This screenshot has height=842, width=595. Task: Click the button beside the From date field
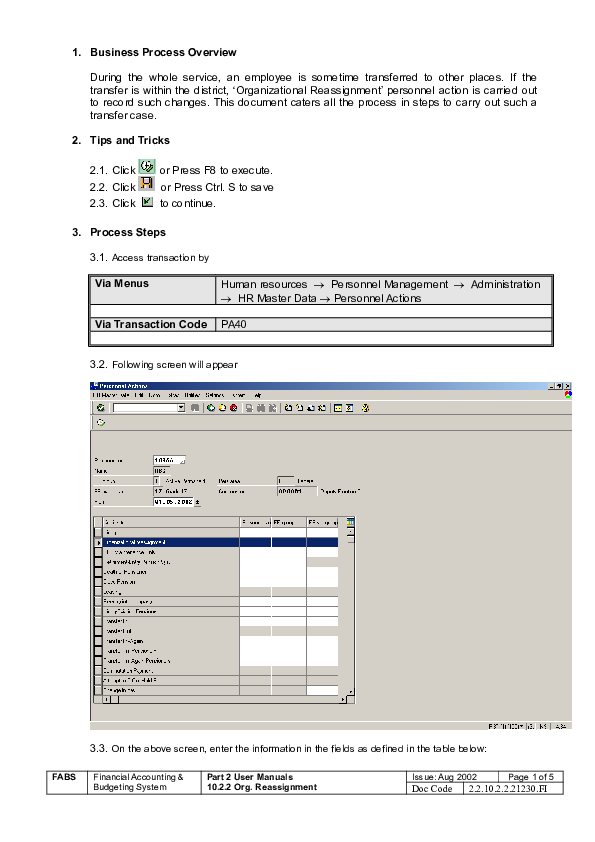[197, 502]
